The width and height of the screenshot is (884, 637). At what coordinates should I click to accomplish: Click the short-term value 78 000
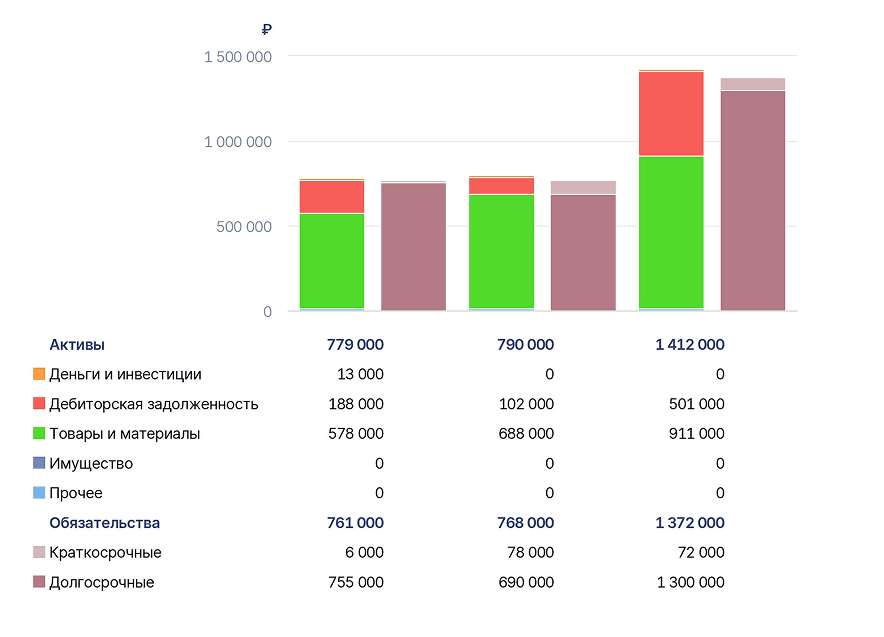pos(531,552)
